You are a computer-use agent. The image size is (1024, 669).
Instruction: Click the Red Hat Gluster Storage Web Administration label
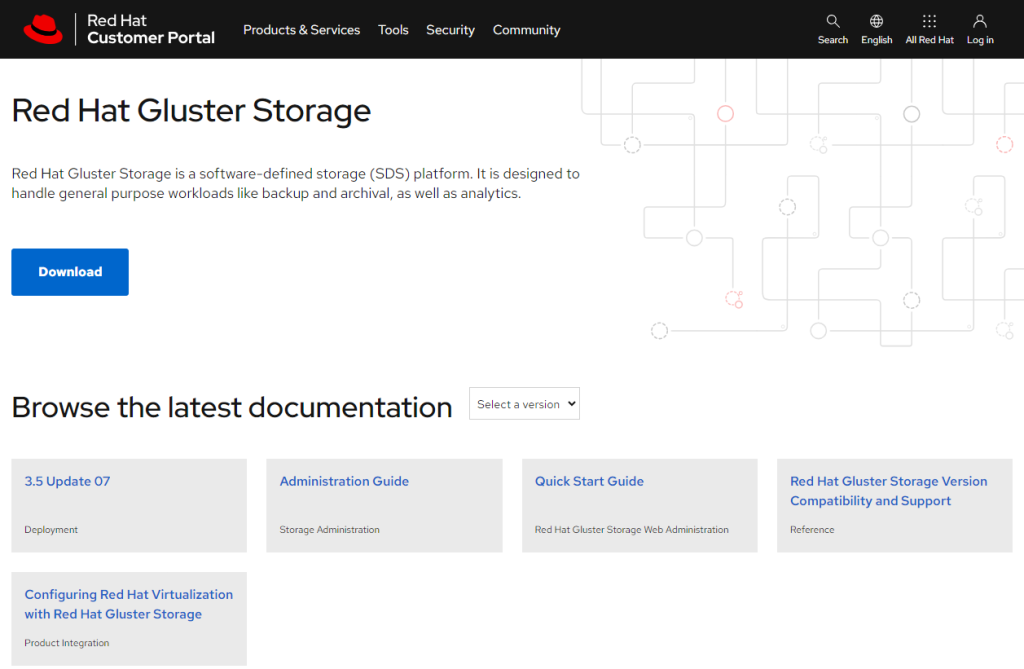pyautogui.click(x=632, y=530)
